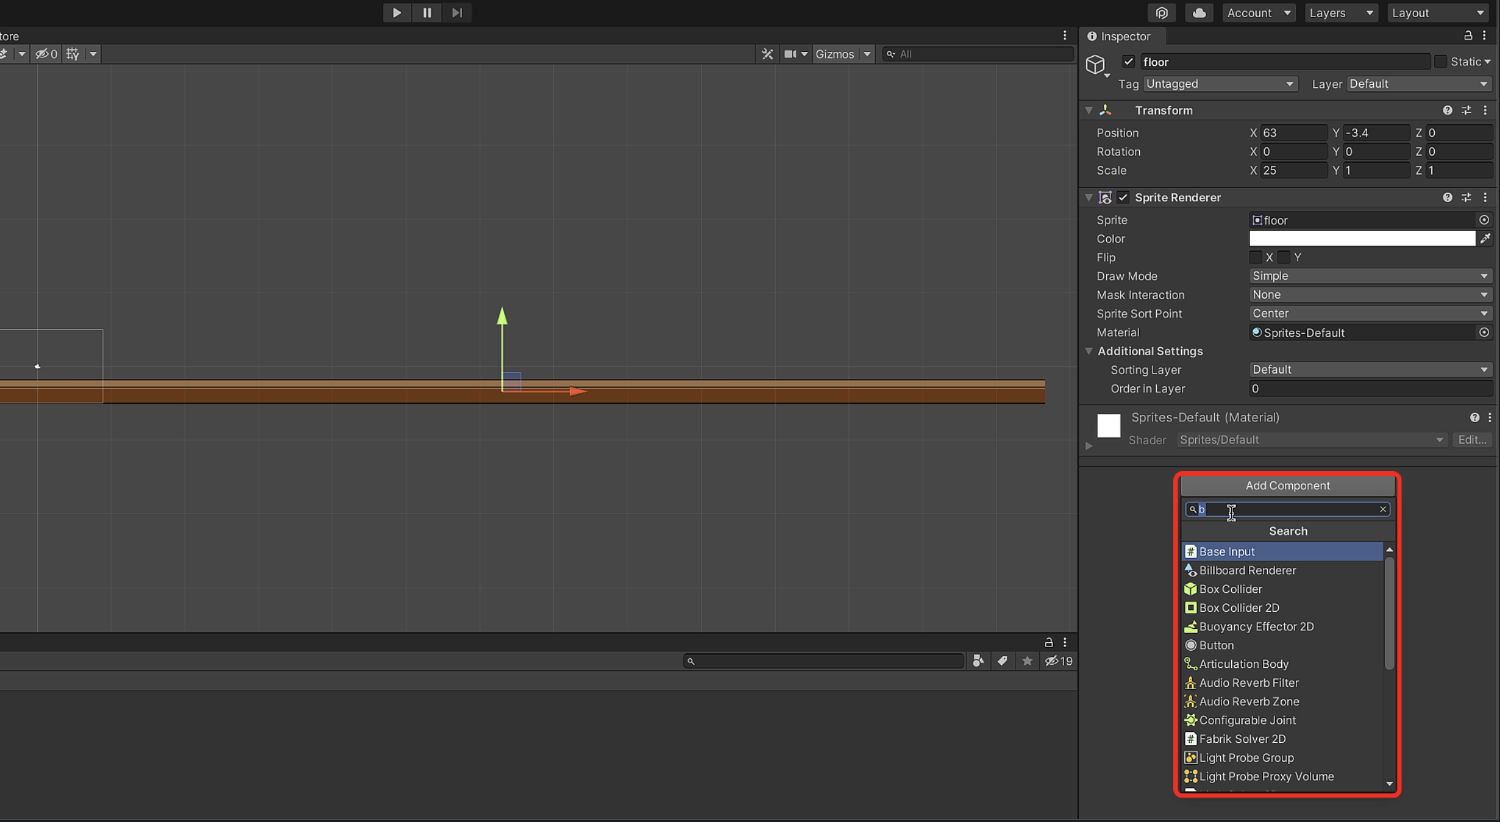Collapse the Additional Settings section
The width and height of the screenshot is (1500, 822).
[1089, 351]
